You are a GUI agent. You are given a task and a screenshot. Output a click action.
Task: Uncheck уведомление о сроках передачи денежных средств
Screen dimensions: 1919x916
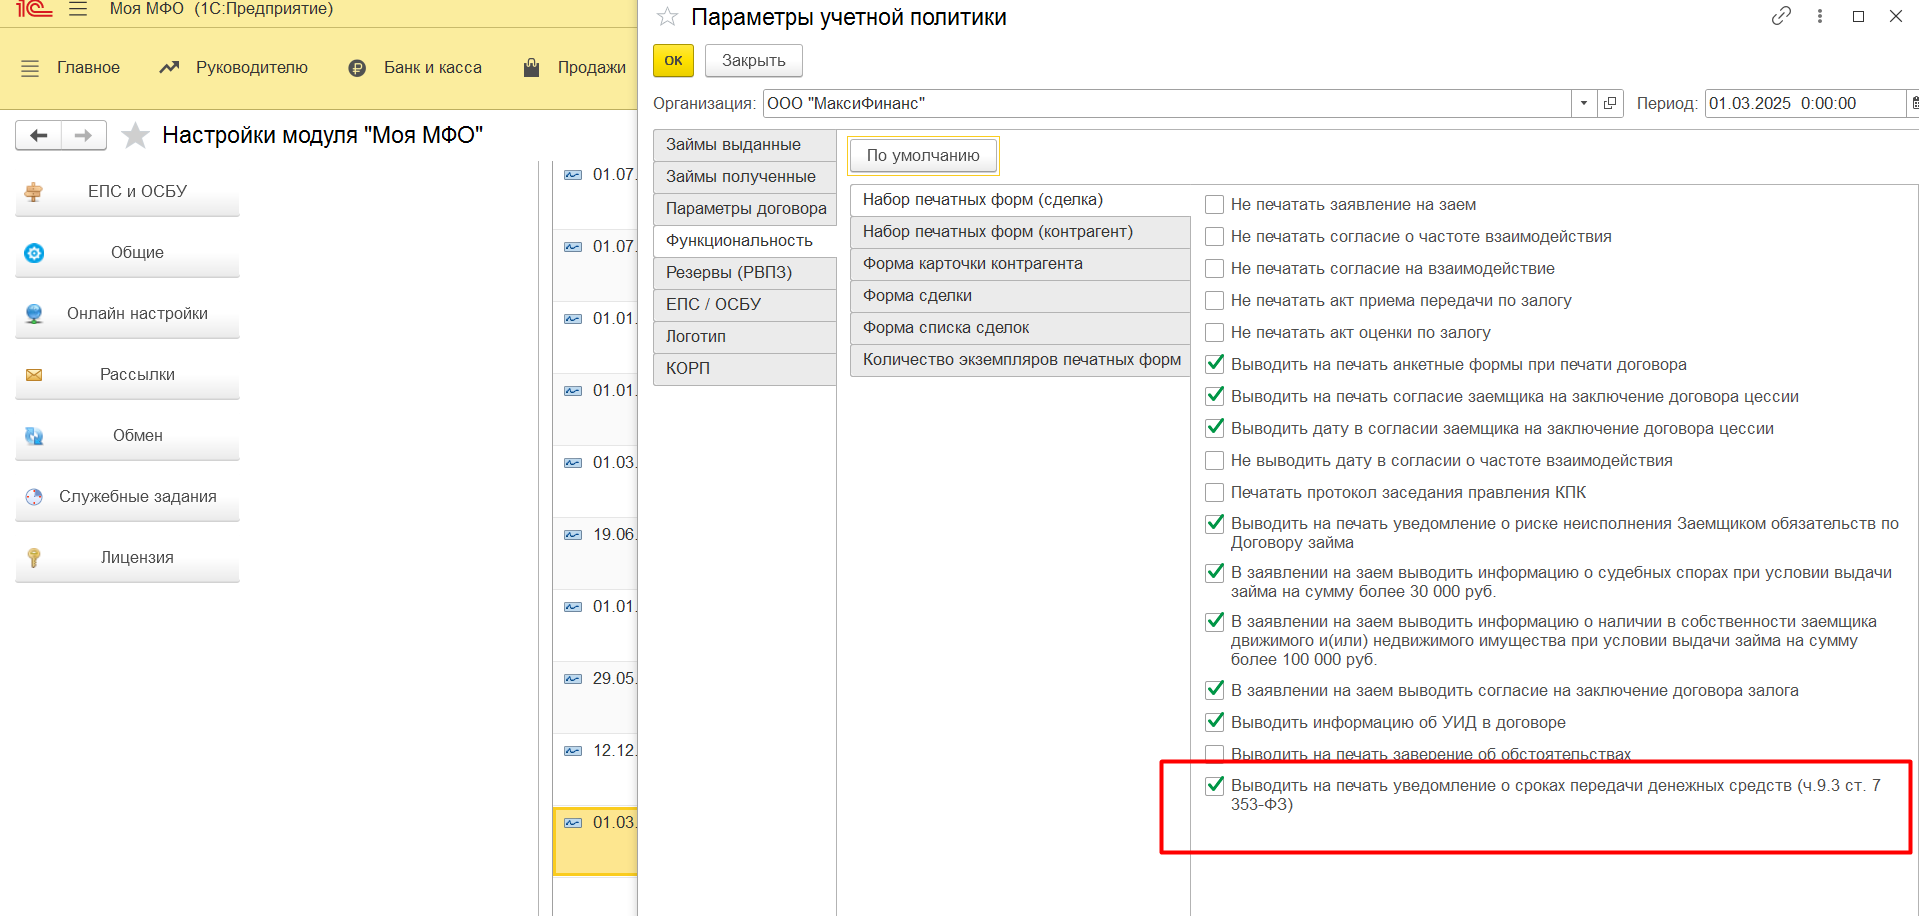click(1215, 786)
